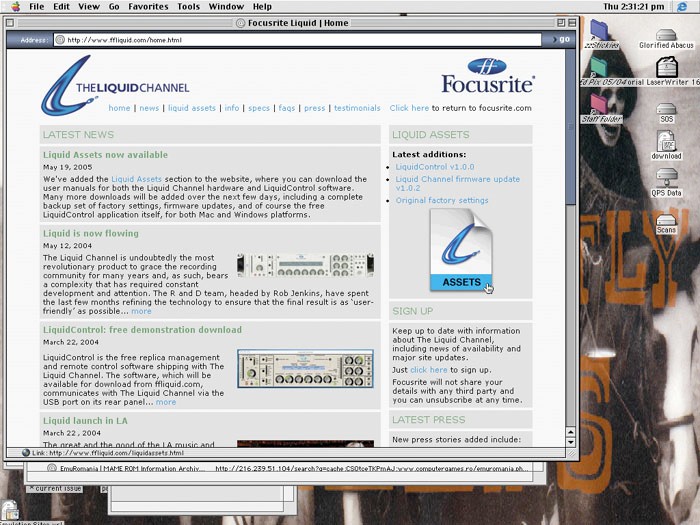Click the scrollbar down arrow
This screenshot has height=525, width=700.
click(571, 442)
